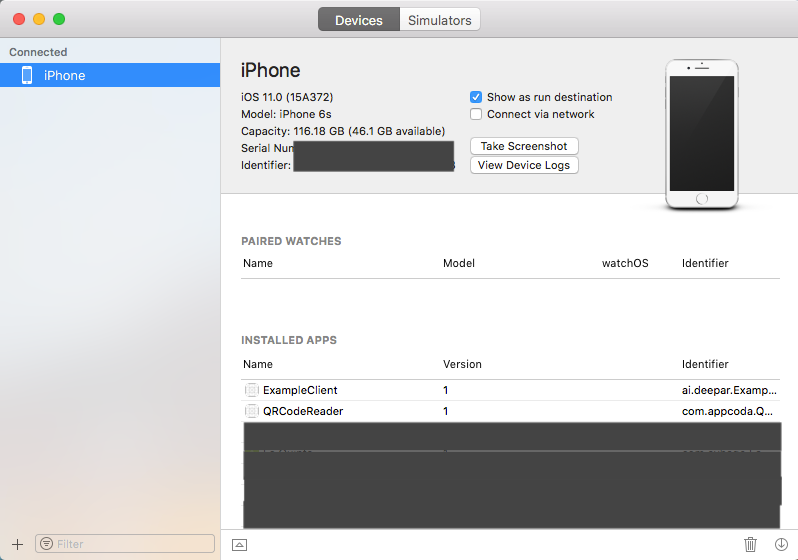The width and height of the screenshot is (798, 560).
Task: Click the trash delete app icon
Action: pyautogui.click(x=750, y=544)
